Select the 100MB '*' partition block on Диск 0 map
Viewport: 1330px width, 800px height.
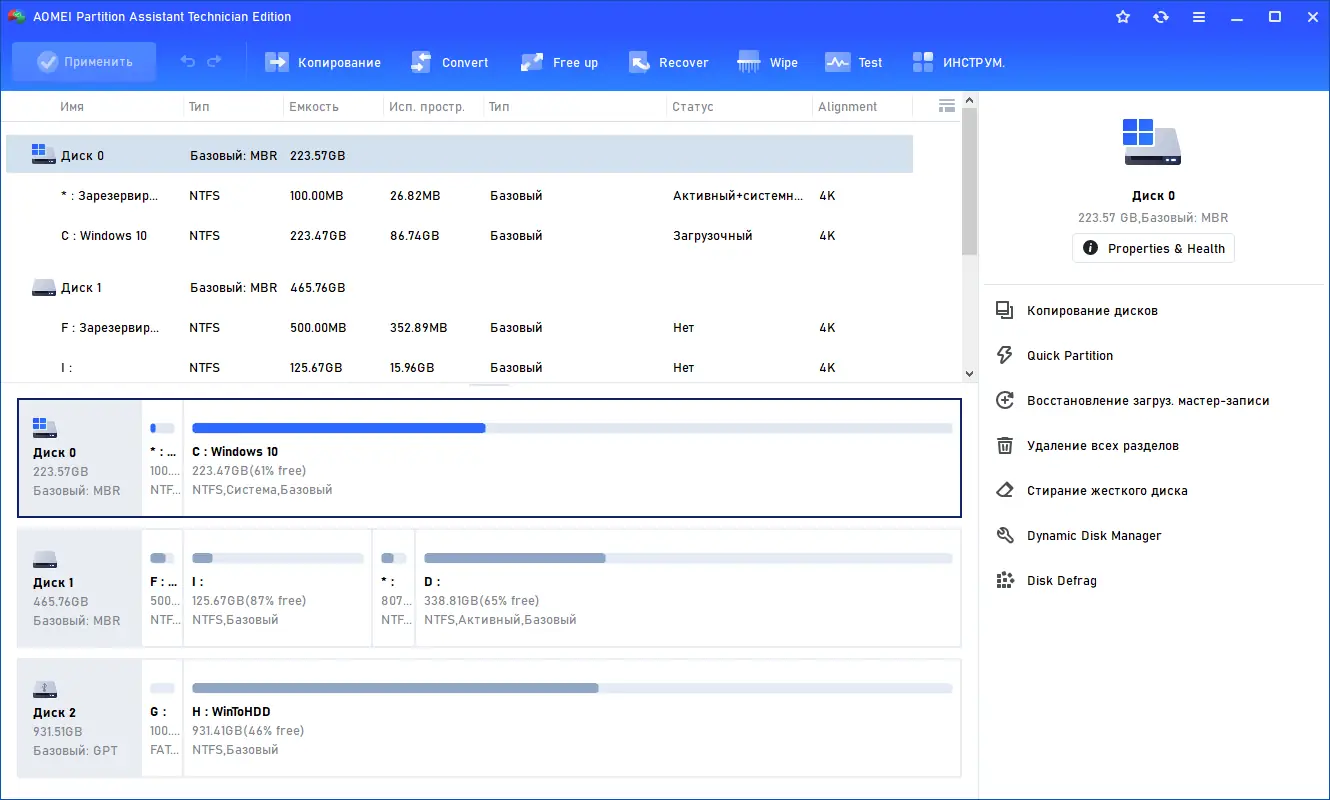click(163, 458)
